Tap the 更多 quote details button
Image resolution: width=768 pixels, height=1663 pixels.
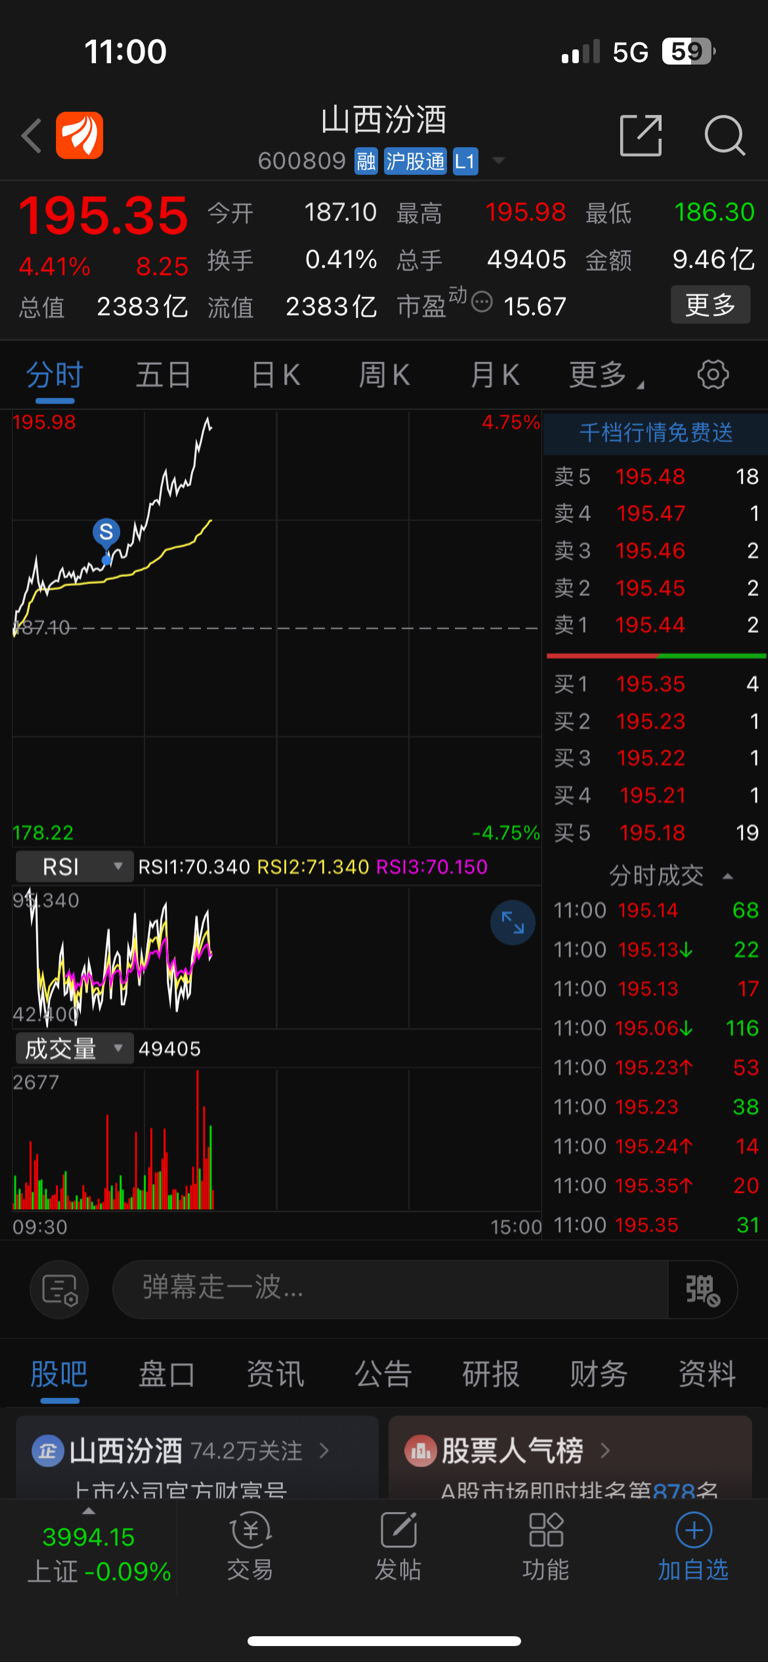tap(710, 305)
